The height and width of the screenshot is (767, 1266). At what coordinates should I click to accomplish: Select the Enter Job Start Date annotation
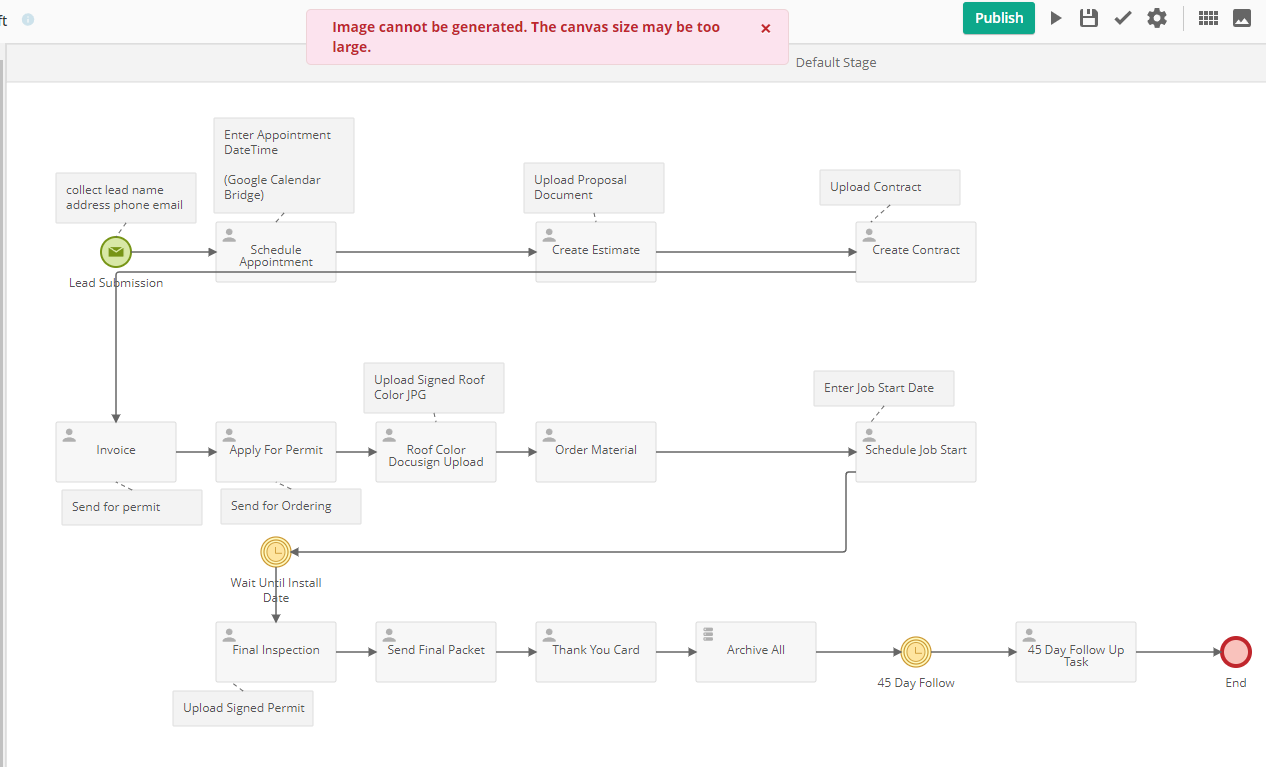[884, 388]
